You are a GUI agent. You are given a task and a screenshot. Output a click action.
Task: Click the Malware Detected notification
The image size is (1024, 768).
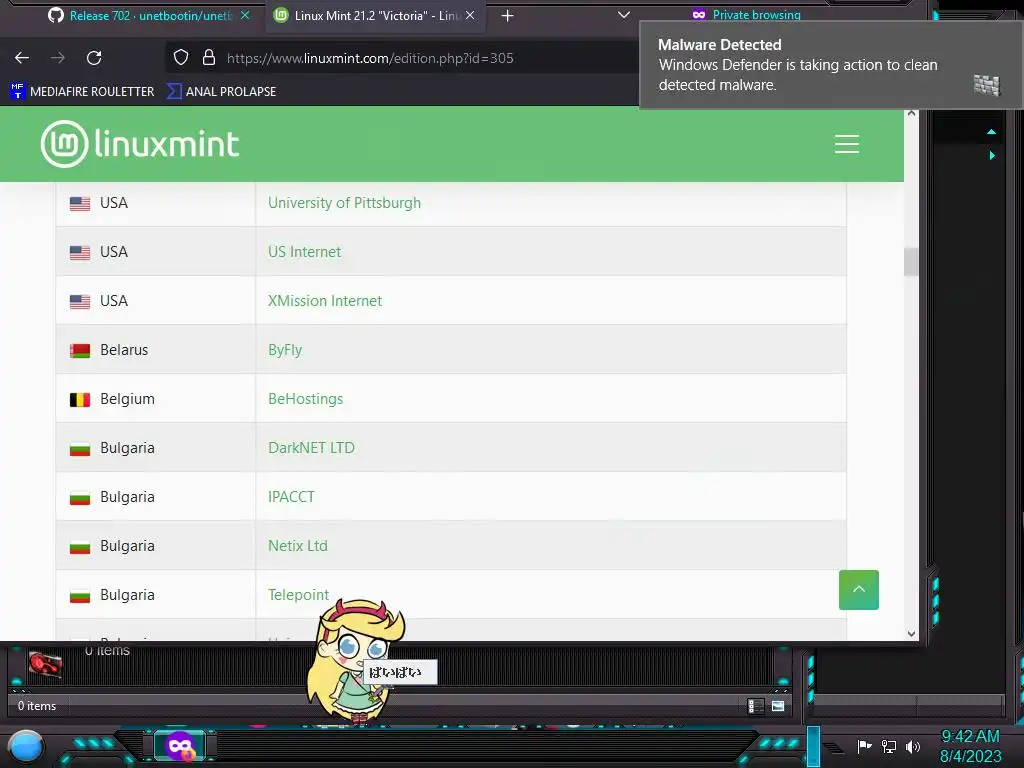click(831, 65)
